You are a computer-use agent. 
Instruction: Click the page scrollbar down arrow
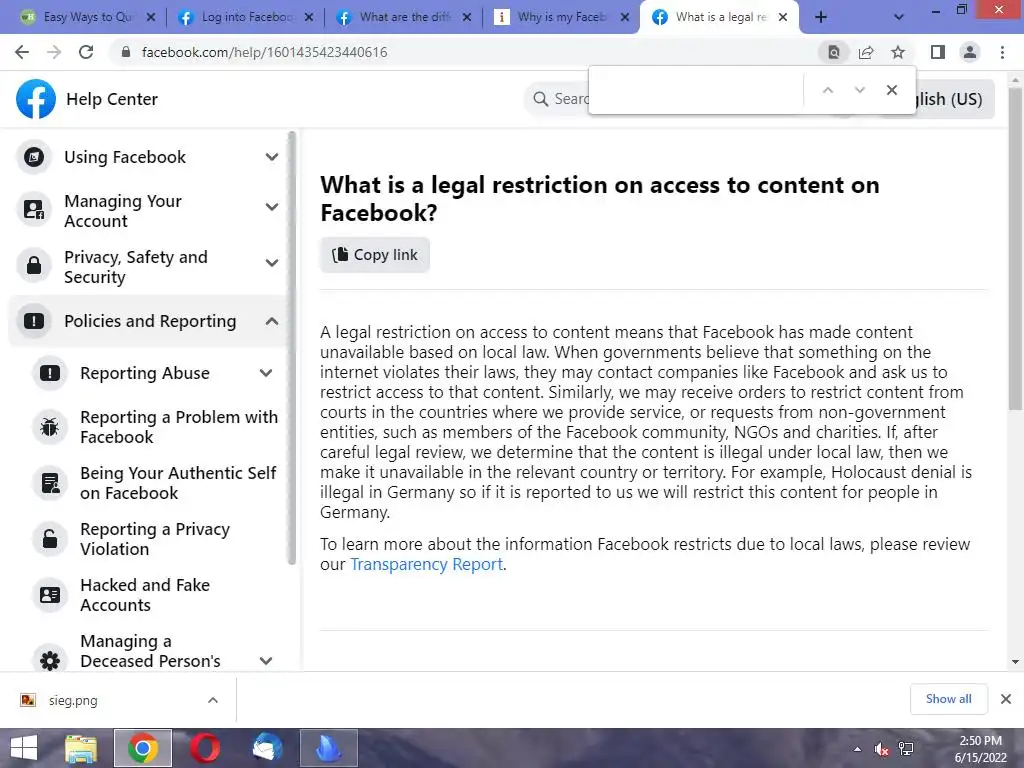(1015, 662)
